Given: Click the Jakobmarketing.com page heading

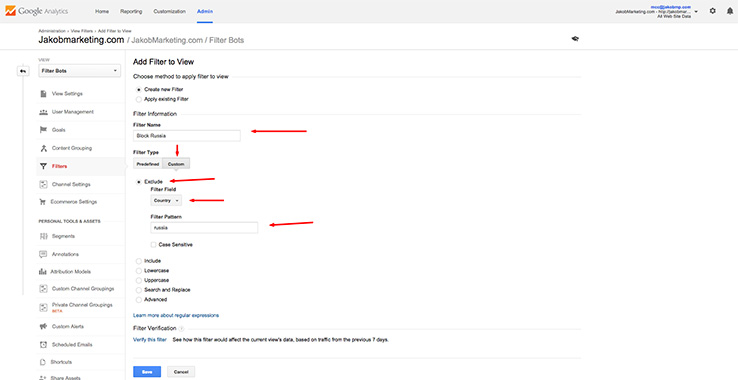Looking at the screenshot, I should tap(81, 40).
